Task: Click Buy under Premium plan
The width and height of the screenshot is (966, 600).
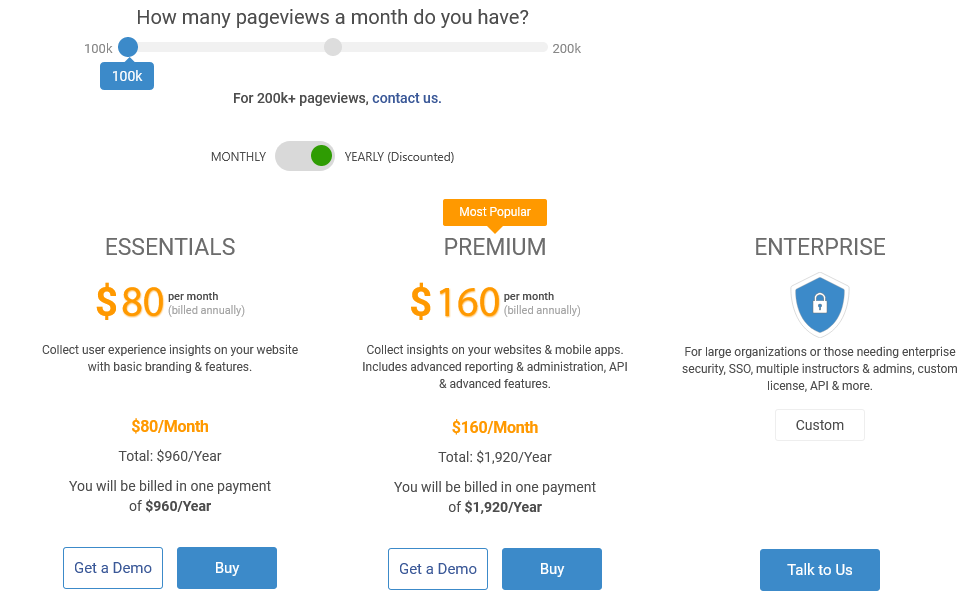Action: tap(552, 569)
